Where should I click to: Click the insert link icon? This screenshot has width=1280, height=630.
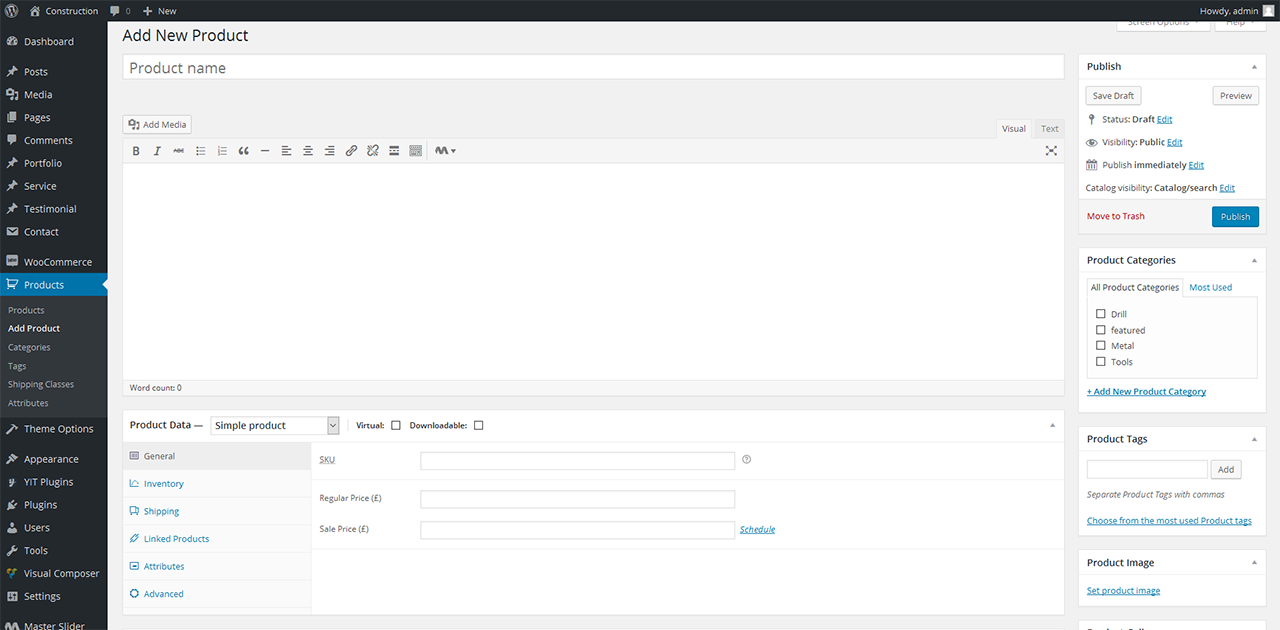click(x=351, y=151)
